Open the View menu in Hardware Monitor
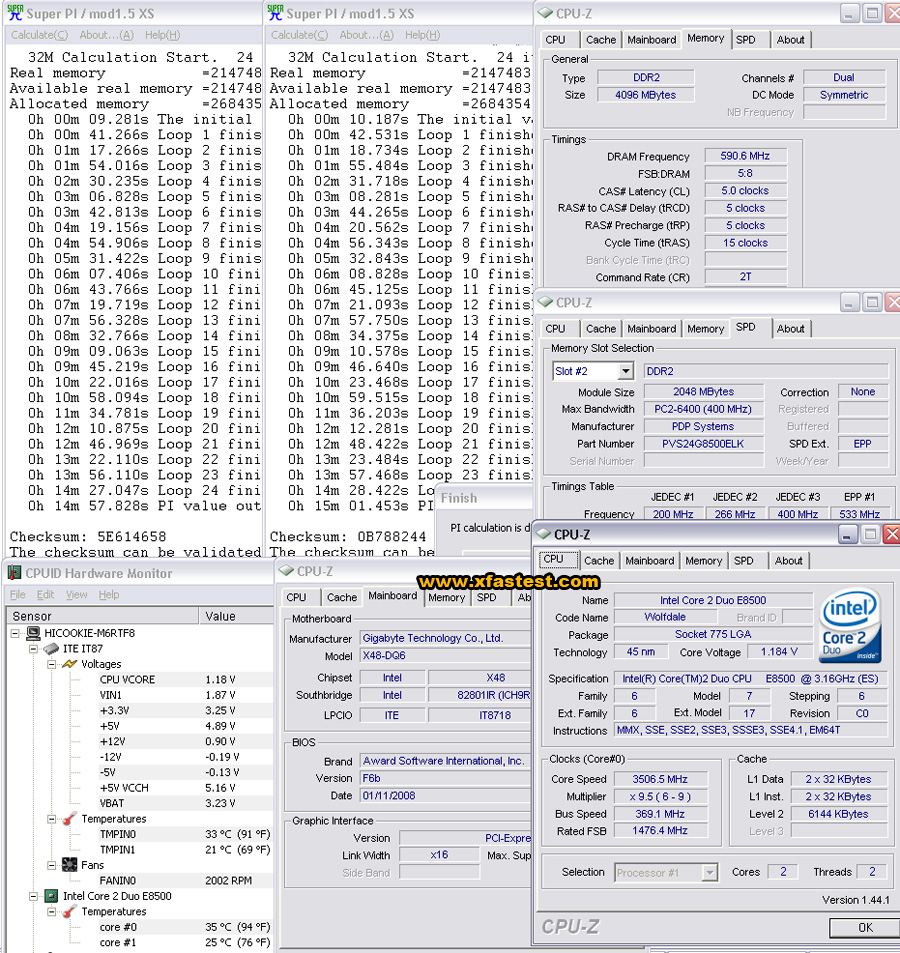 tap(76, 594)
